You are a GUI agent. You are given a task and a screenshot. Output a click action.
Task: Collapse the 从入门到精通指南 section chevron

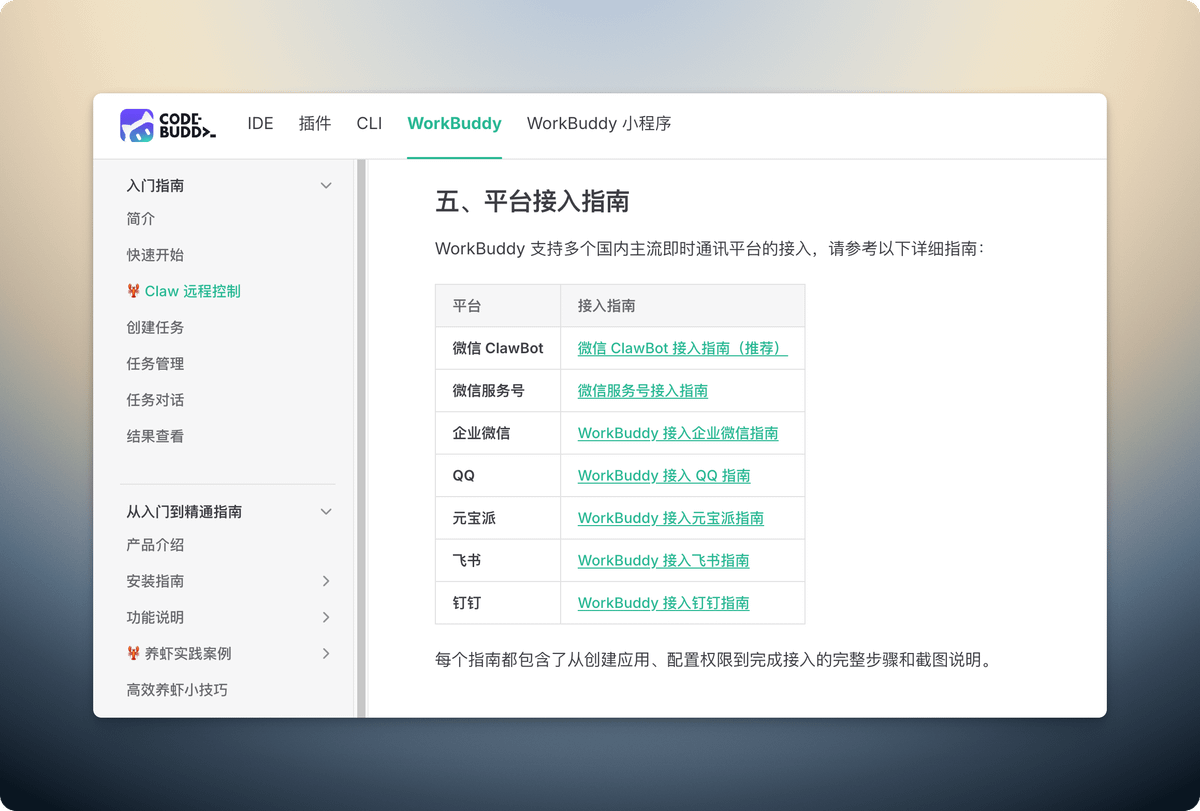point(325,512)
